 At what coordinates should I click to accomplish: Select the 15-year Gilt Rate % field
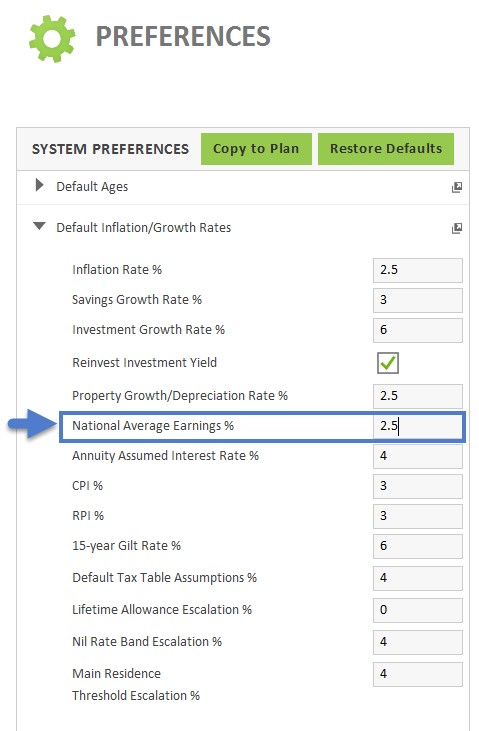[417, 546]
